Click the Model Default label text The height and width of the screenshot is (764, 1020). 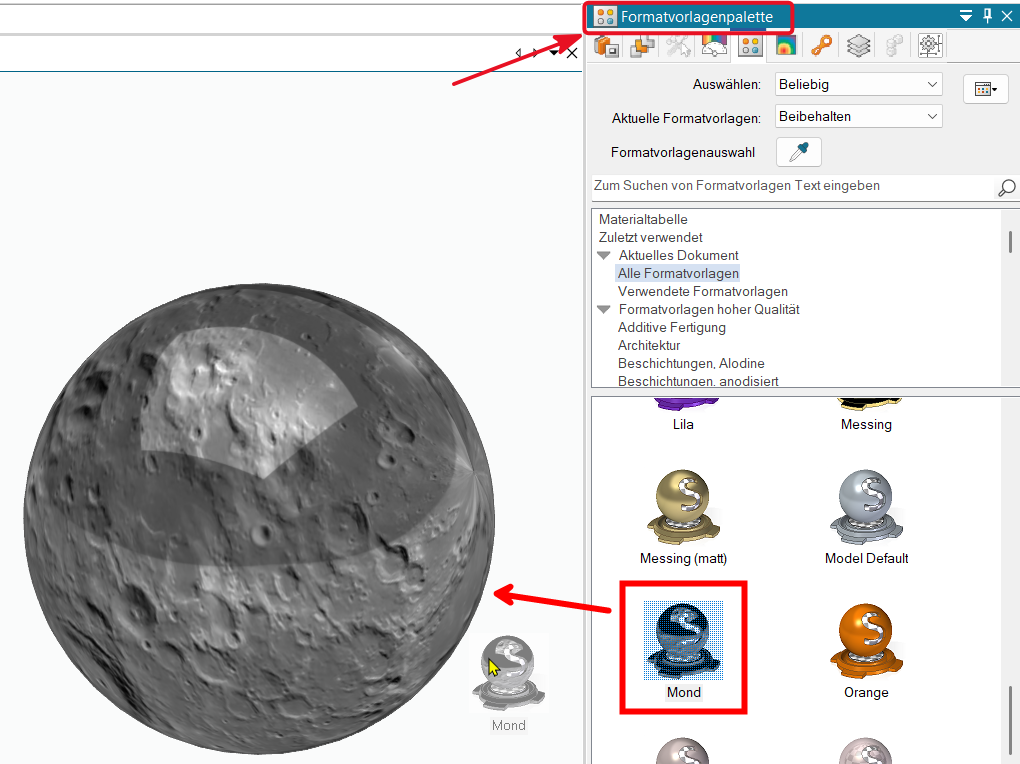866,558
